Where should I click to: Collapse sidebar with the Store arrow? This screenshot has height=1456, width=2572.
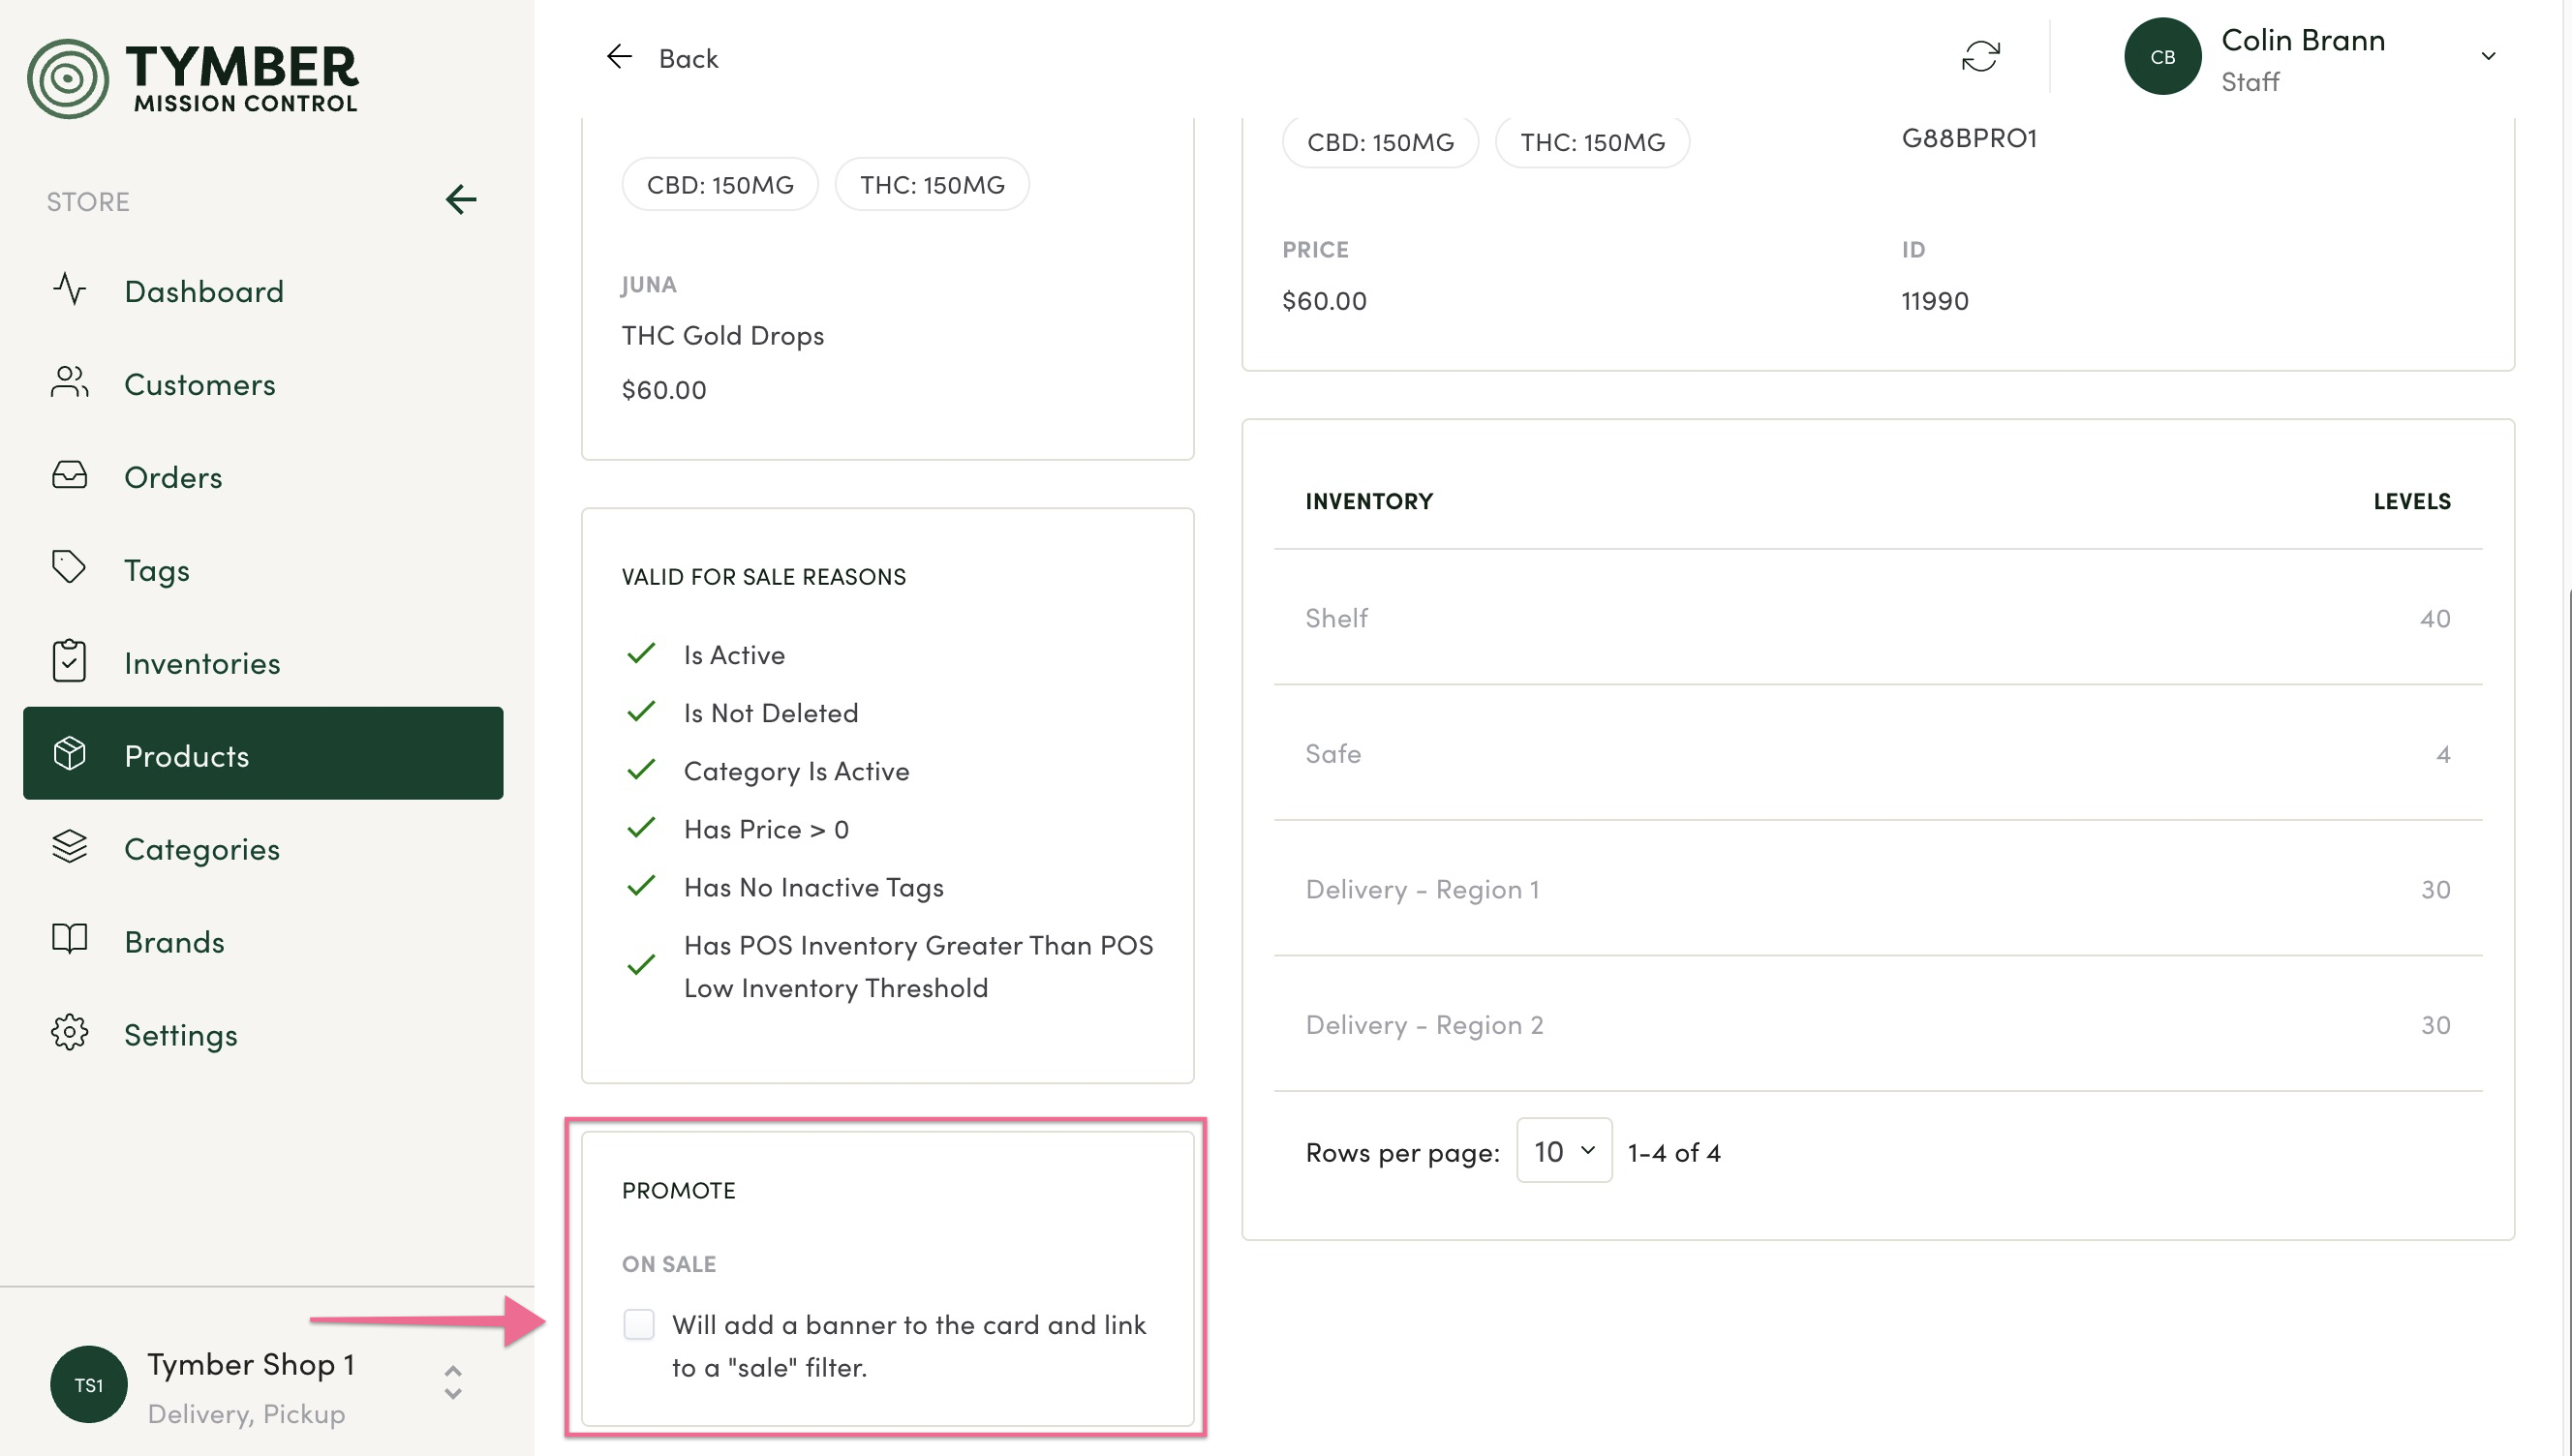[460, 200]
